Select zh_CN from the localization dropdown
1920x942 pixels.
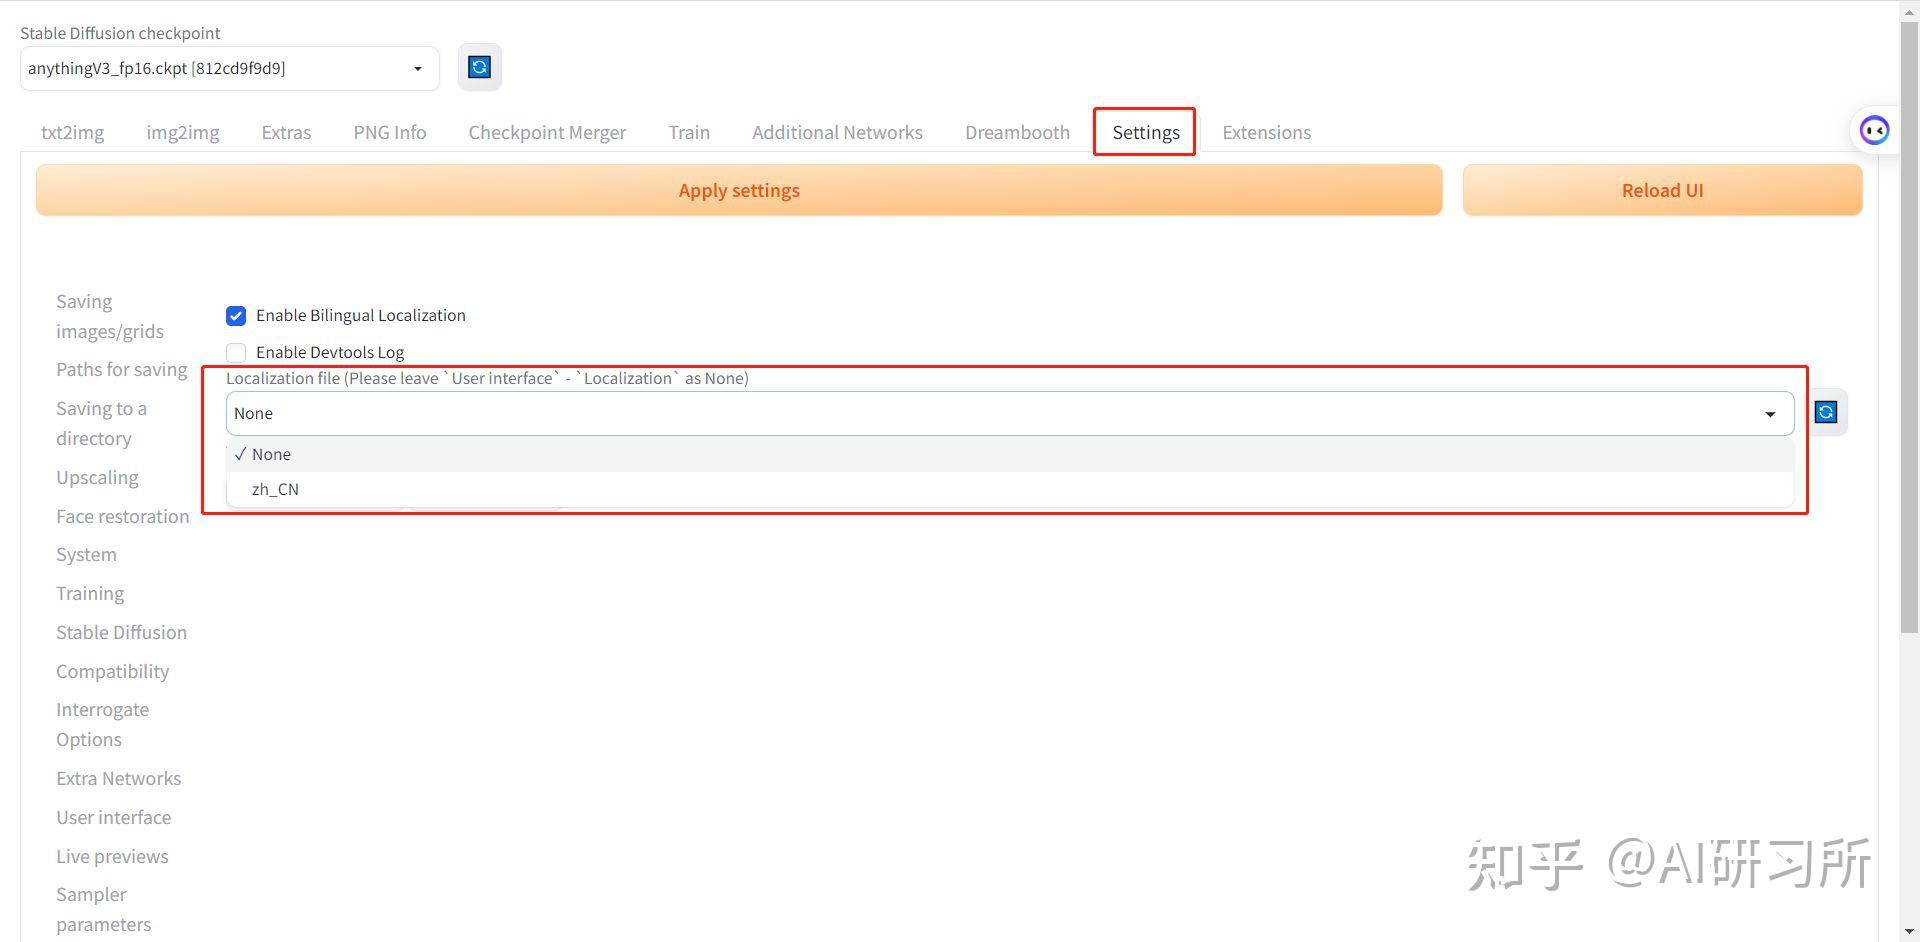click(276, 489)
